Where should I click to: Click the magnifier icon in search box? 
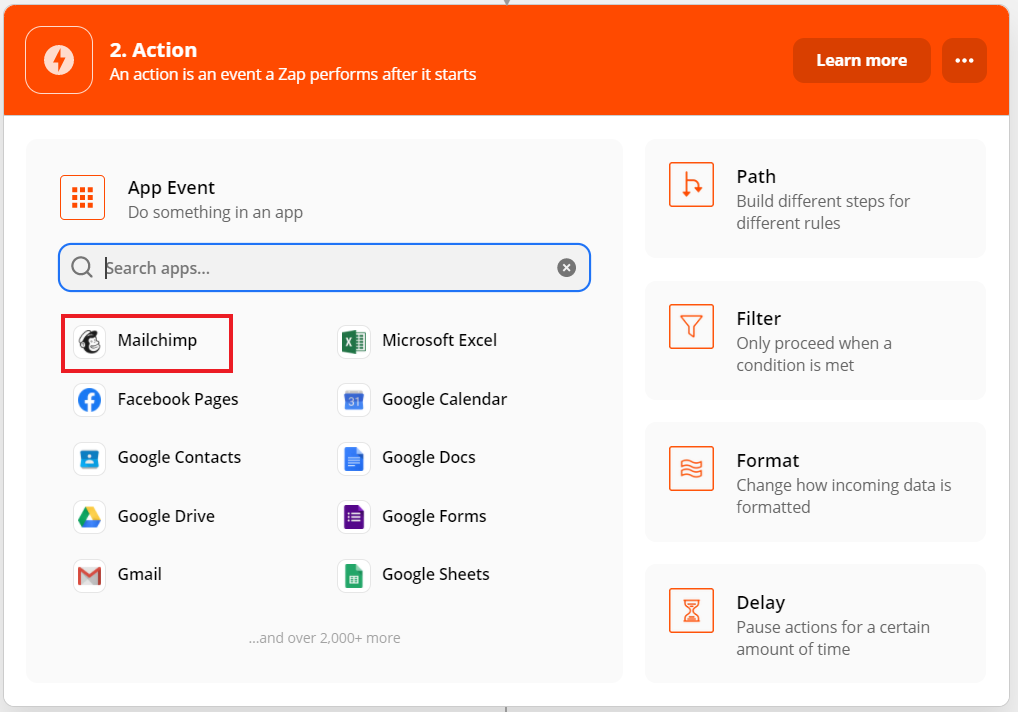click(82, 267)
